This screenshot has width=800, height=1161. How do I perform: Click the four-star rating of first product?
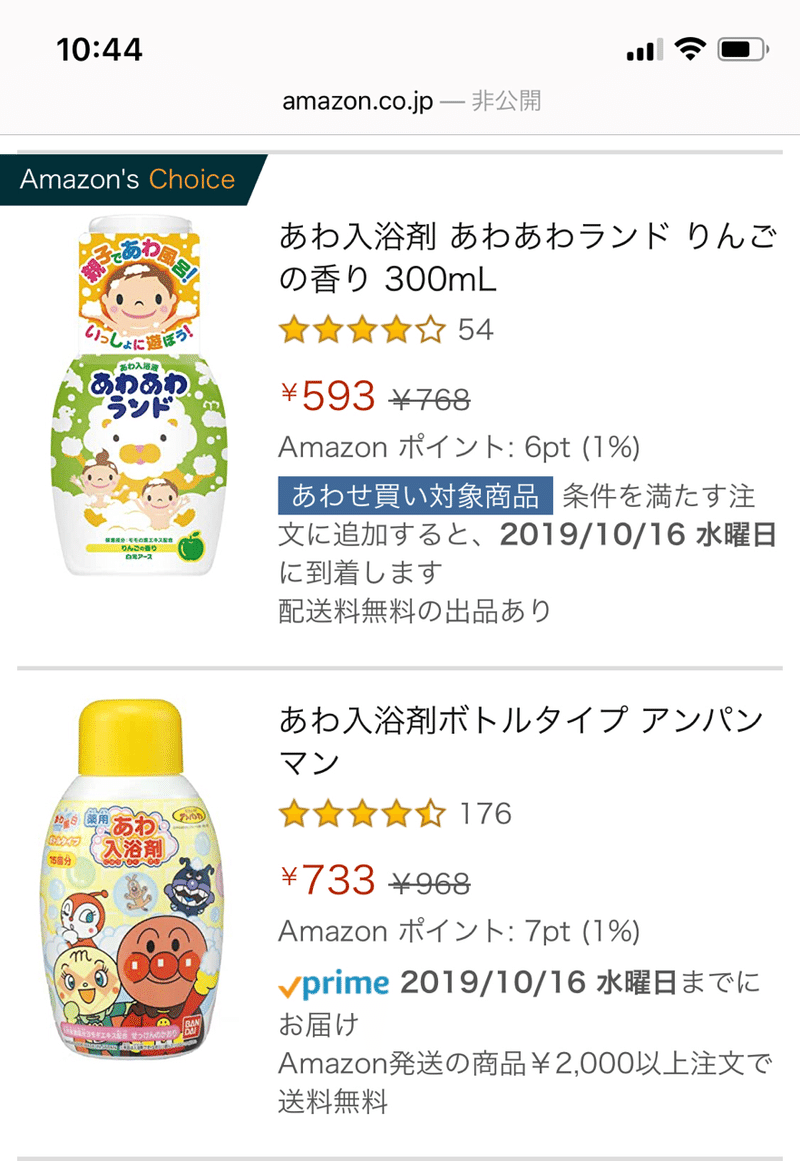[361, 329]
